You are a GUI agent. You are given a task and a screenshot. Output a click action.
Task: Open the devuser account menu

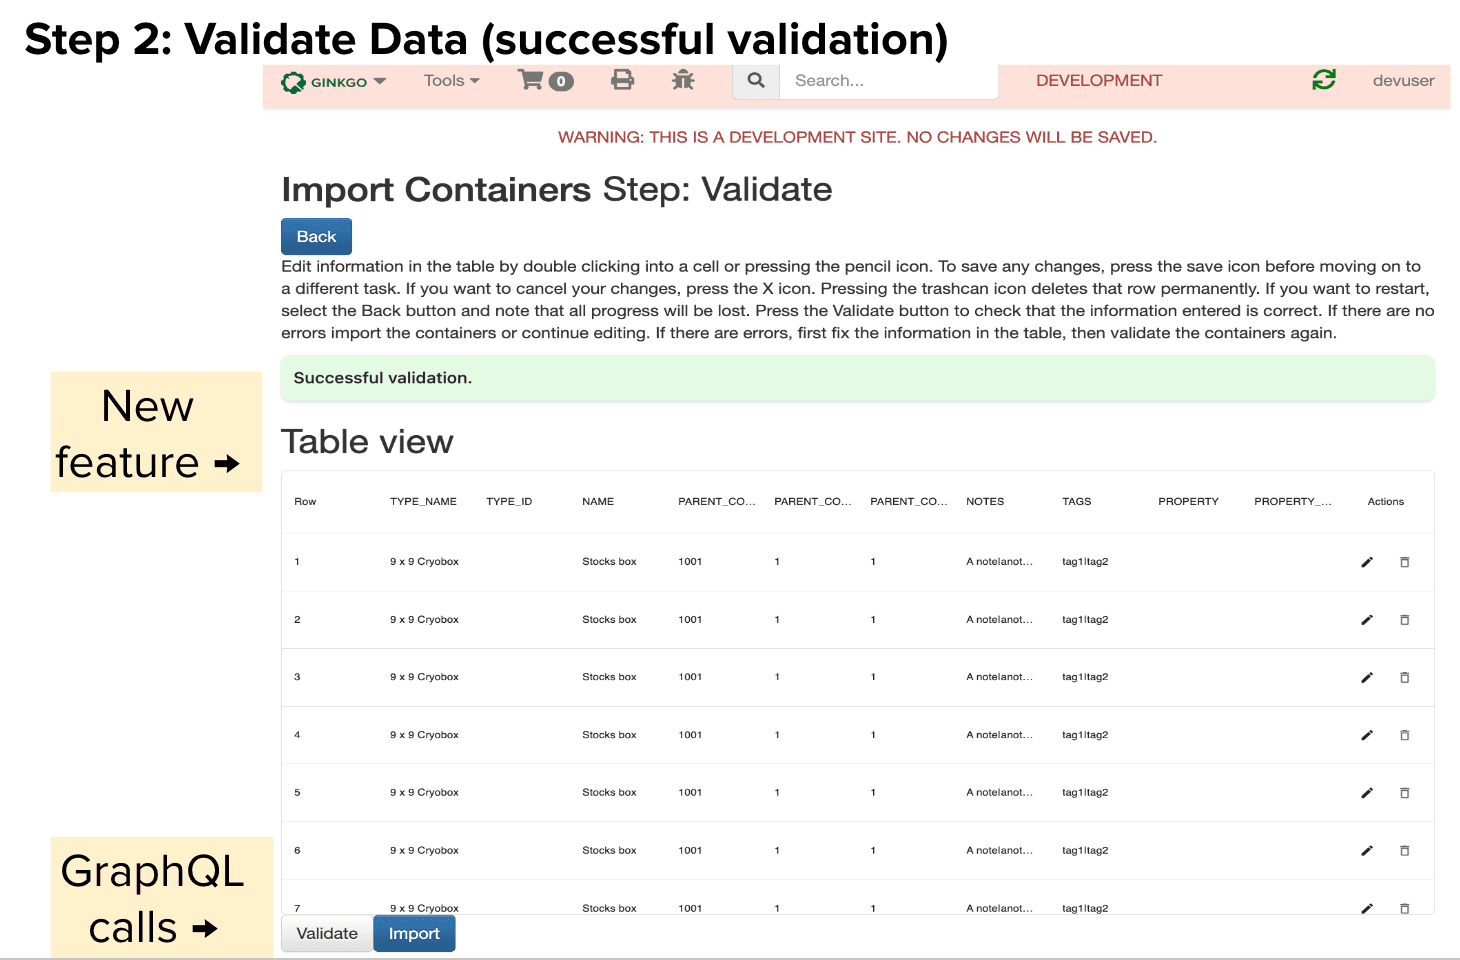(1403, 81)
